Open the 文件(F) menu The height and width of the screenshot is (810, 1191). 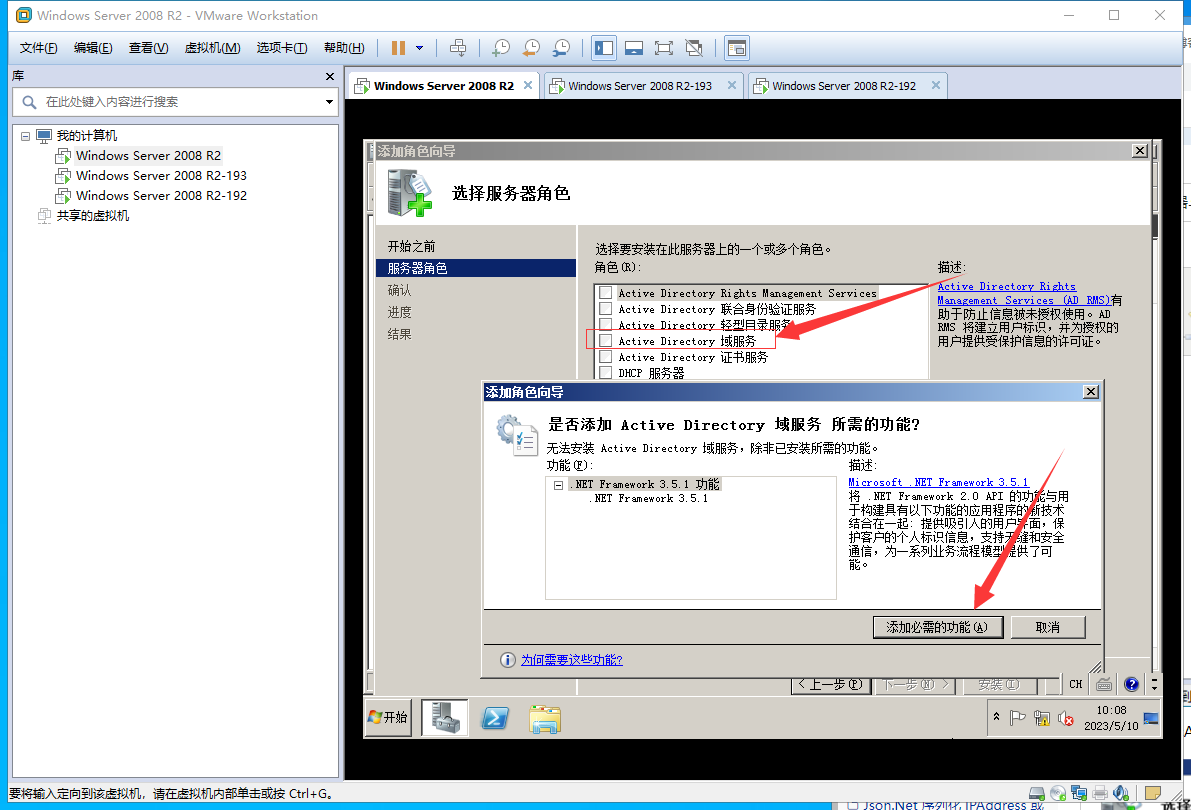click(x=39, y=48)
